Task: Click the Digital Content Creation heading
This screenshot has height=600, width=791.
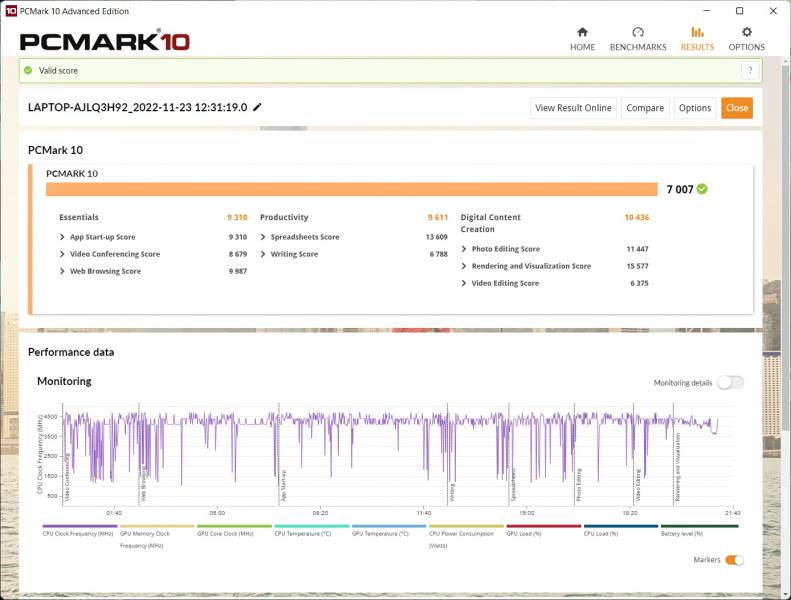Action: [490, 223]
